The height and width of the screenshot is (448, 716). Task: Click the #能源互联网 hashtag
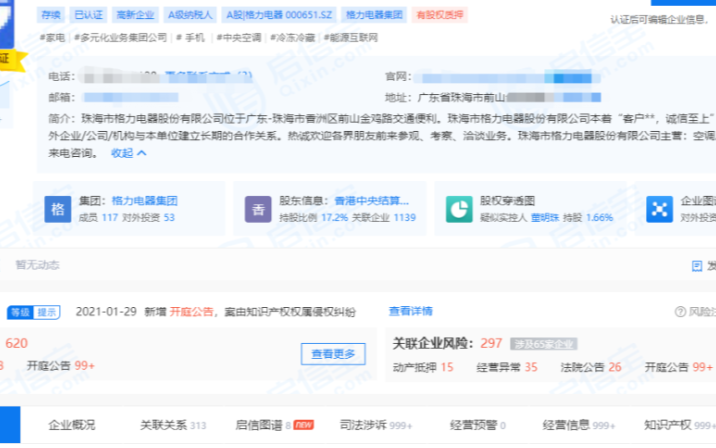(x=351, y=37)
